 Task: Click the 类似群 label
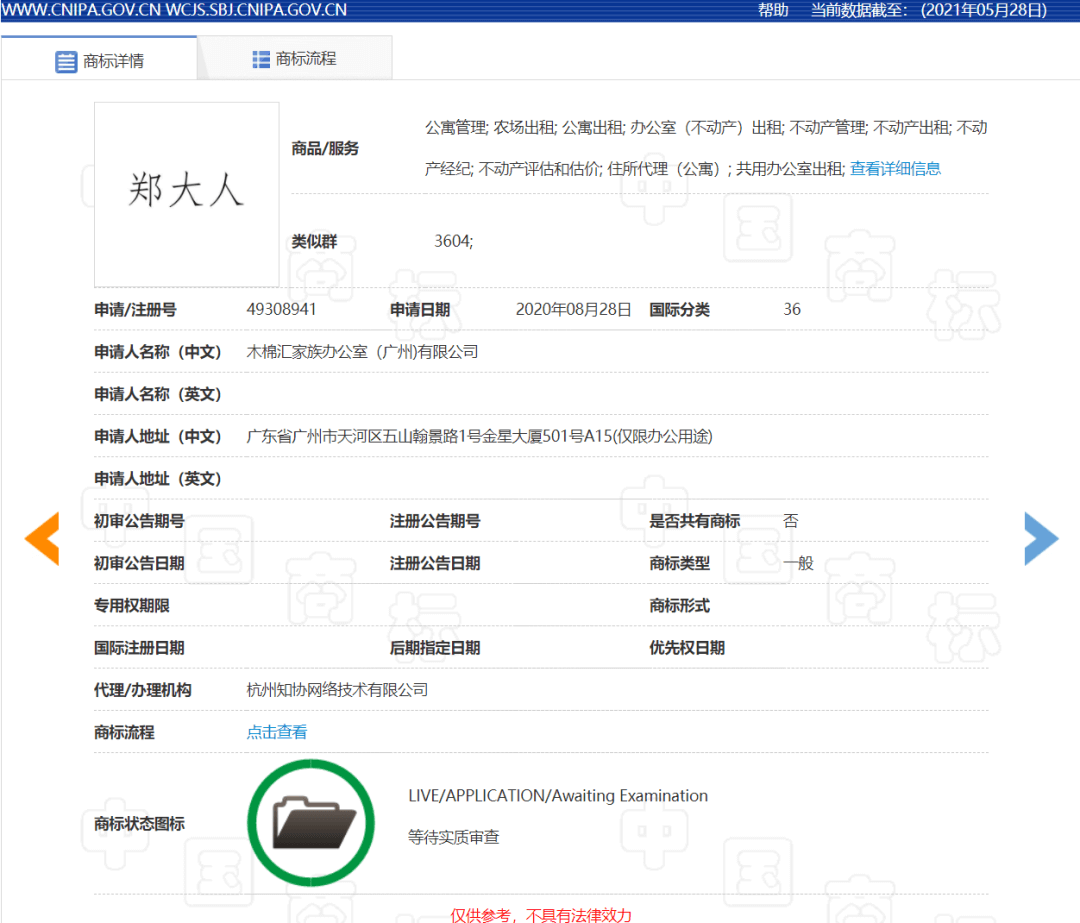314,241
